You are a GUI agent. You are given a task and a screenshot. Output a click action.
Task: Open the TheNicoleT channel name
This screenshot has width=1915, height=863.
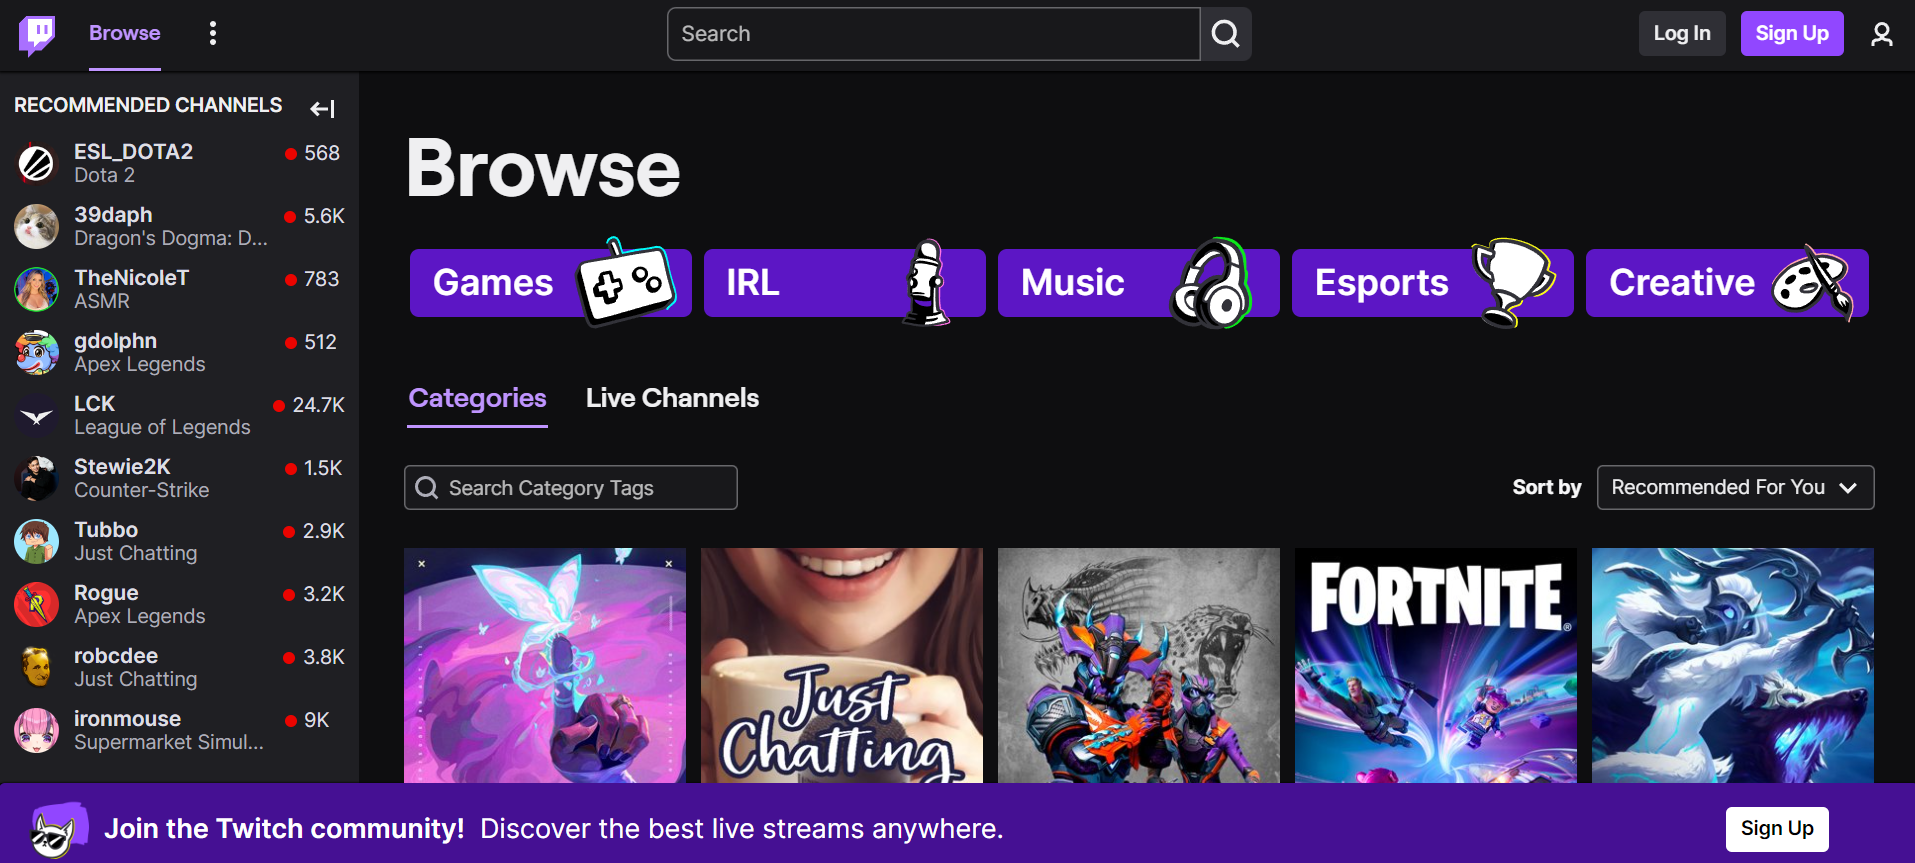click(131, 278)
